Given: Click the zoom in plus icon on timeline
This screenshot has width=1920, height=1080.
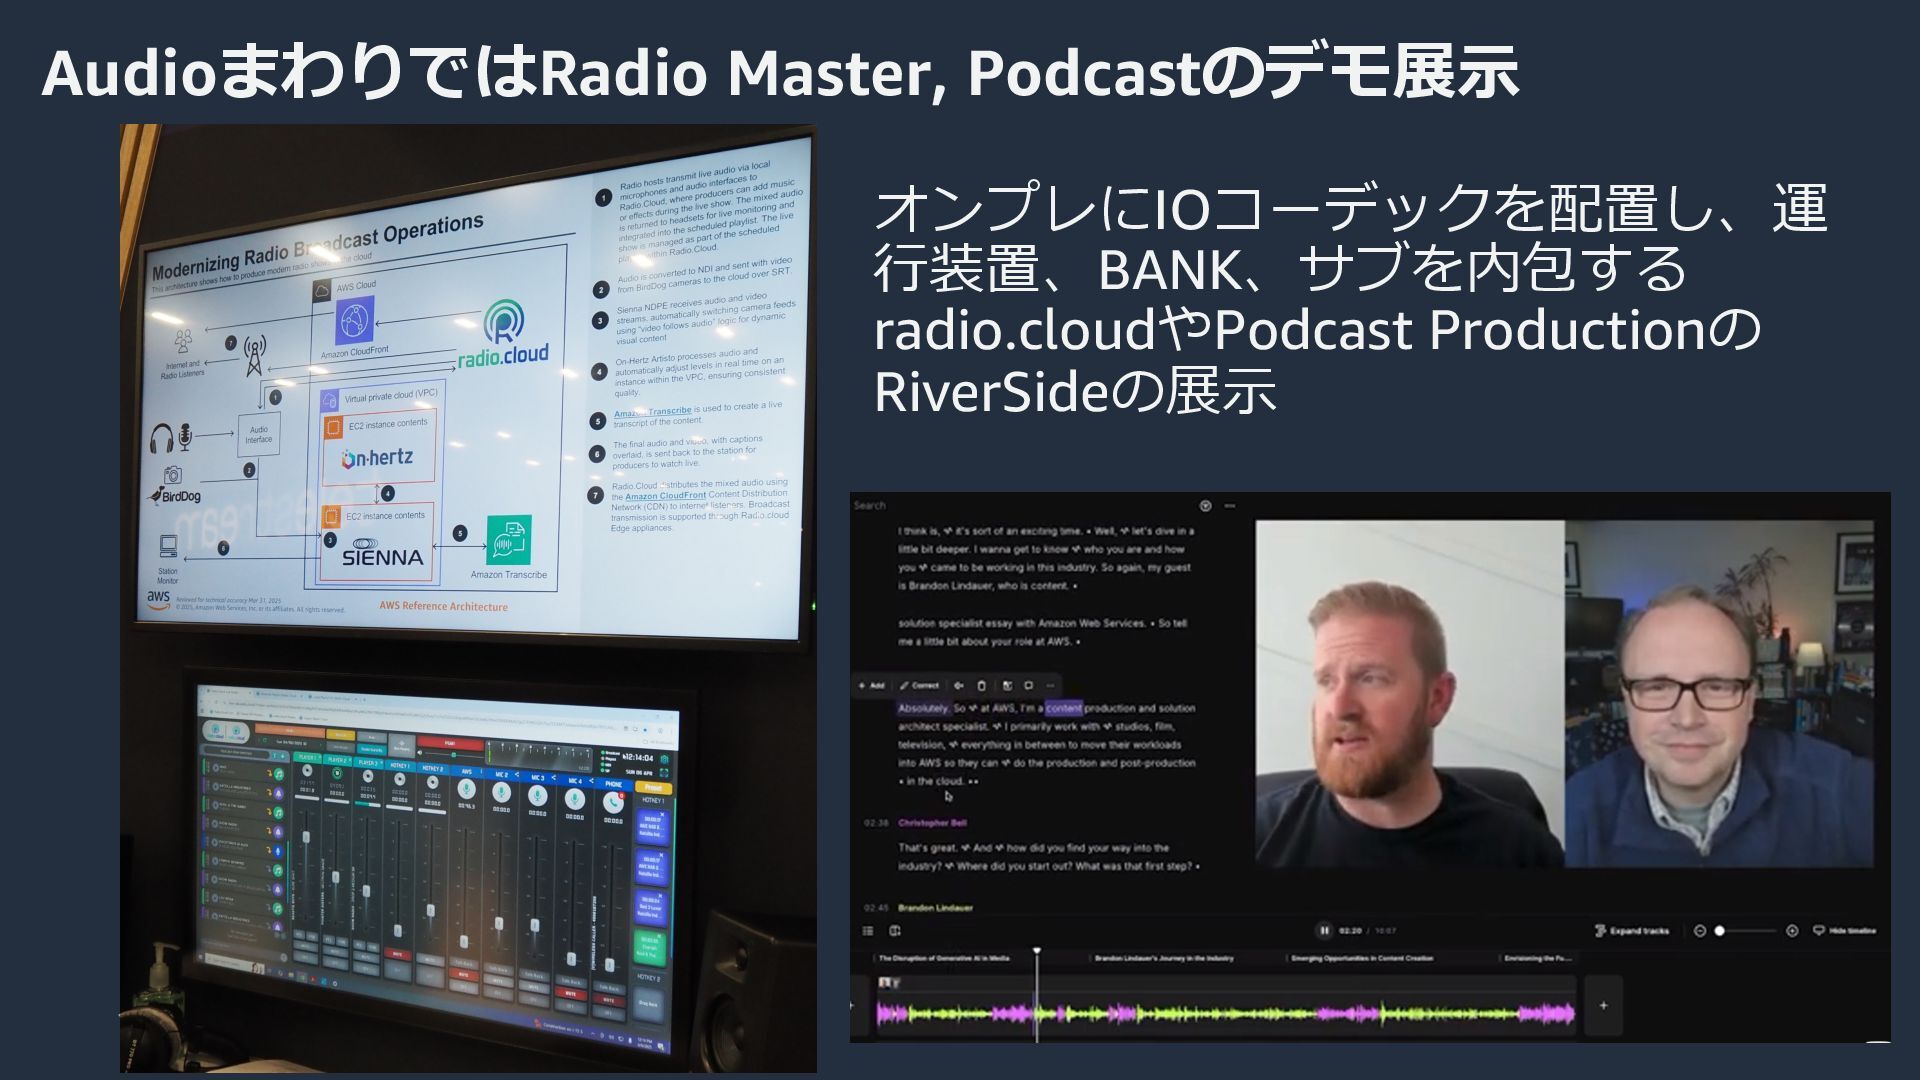Looking at the screenshot, I should point(1792,931).
